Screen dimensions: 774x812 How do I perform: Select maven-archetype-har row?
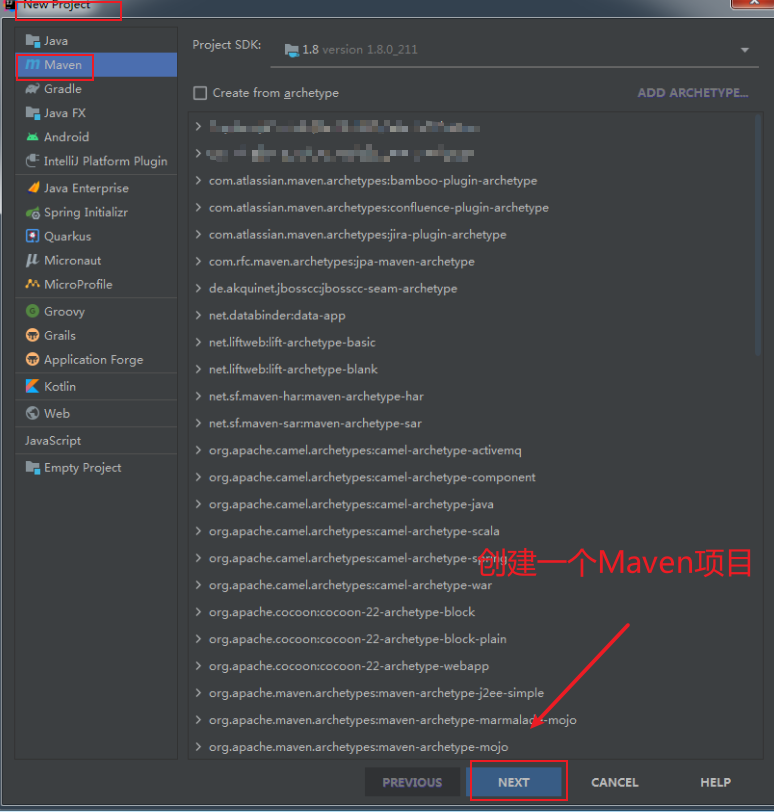point(474,396)
